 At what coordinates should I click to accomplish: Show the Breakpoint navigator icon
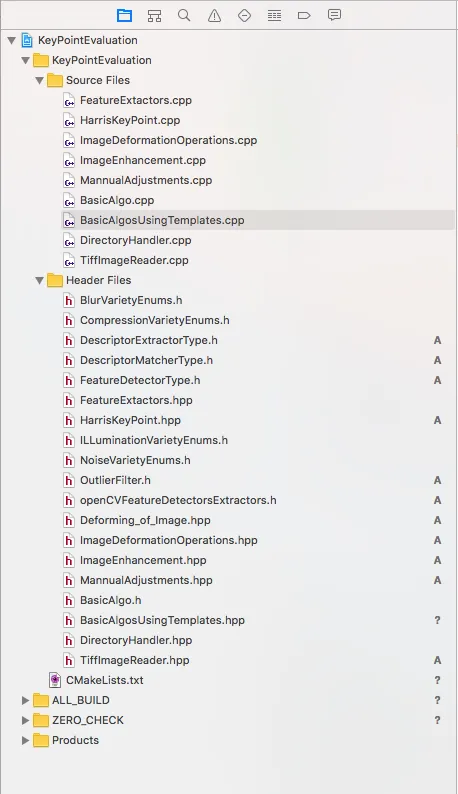[x=304, y=16]
